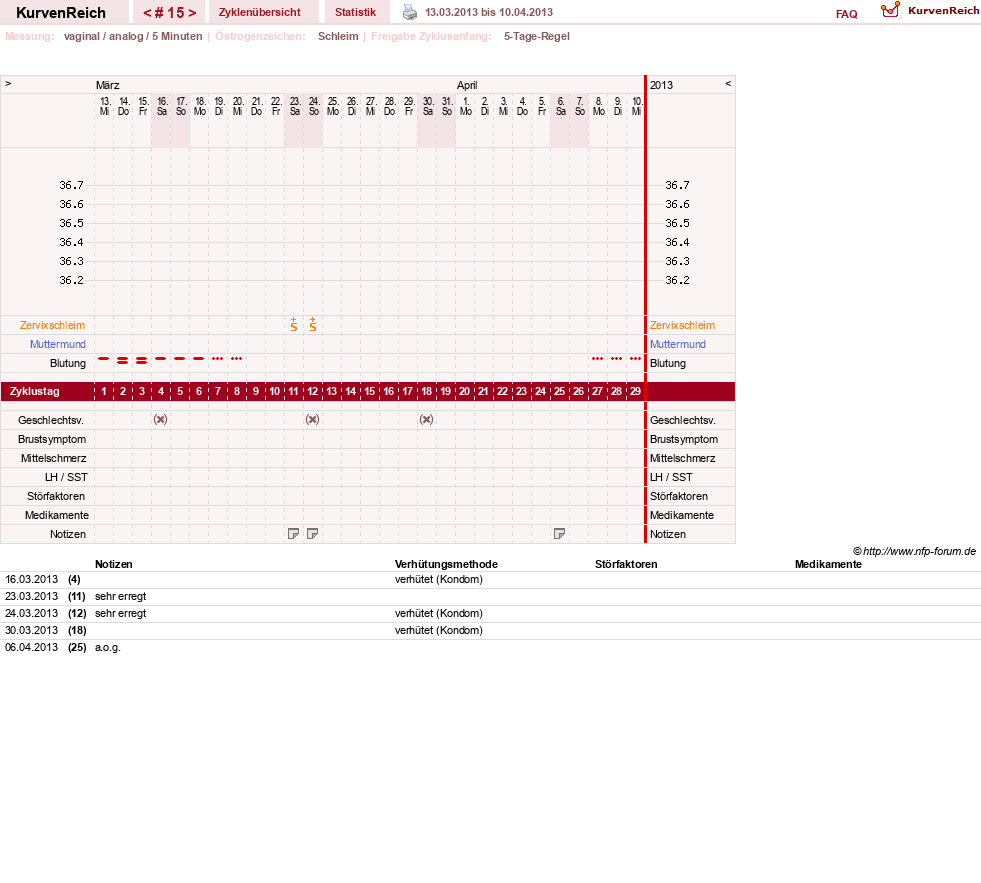Click notes entry dated 16.03.2013

tap(31, 579)
